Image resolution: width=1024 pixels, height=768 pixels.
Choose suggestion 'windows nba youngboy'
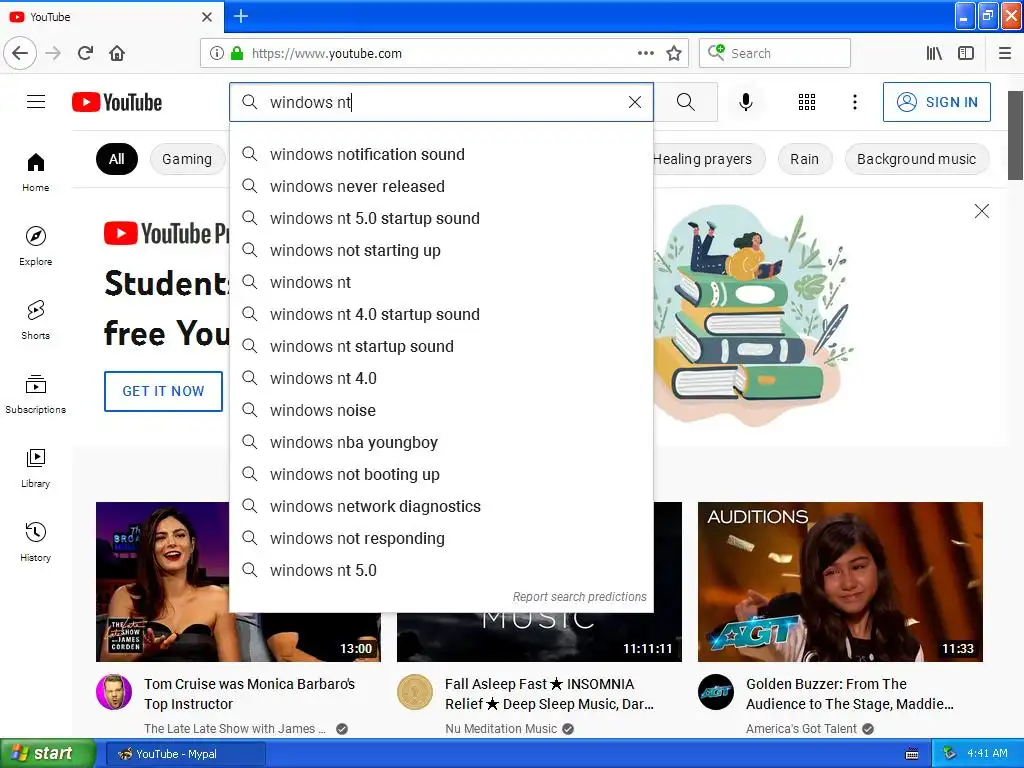441,442
